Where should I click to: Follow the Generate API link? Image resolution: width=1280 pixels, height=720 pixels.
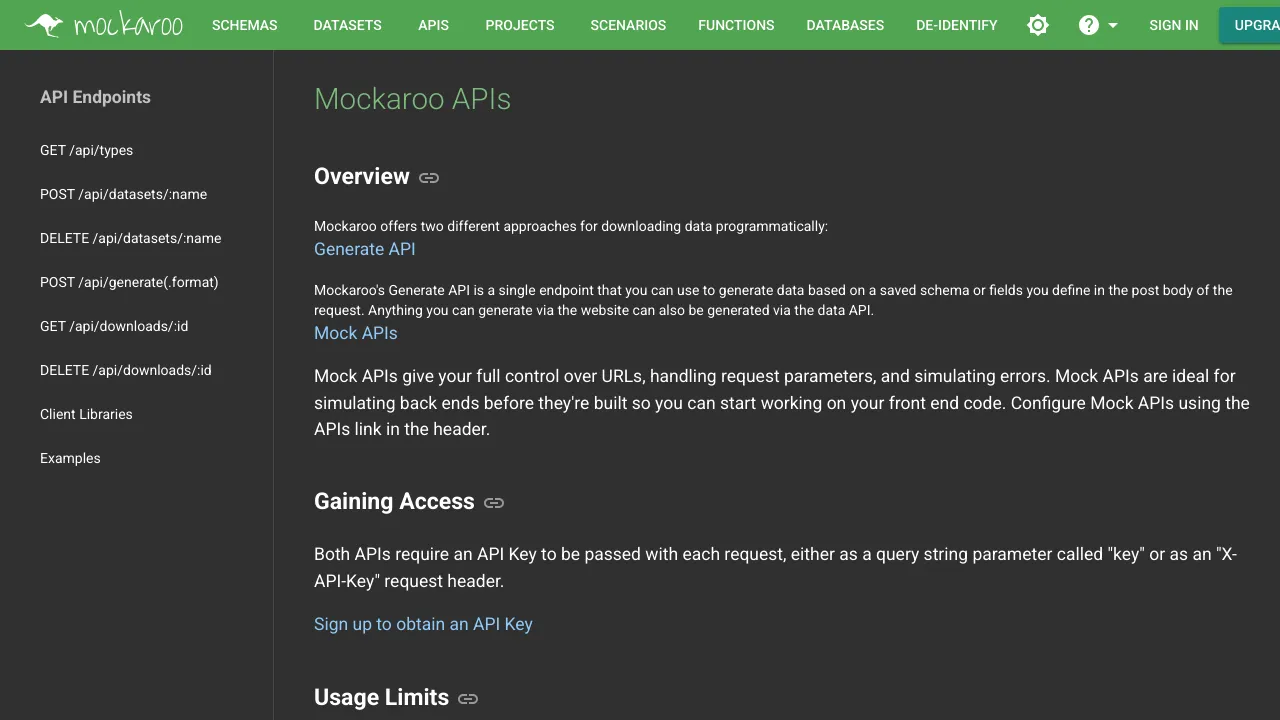(365, 249)
